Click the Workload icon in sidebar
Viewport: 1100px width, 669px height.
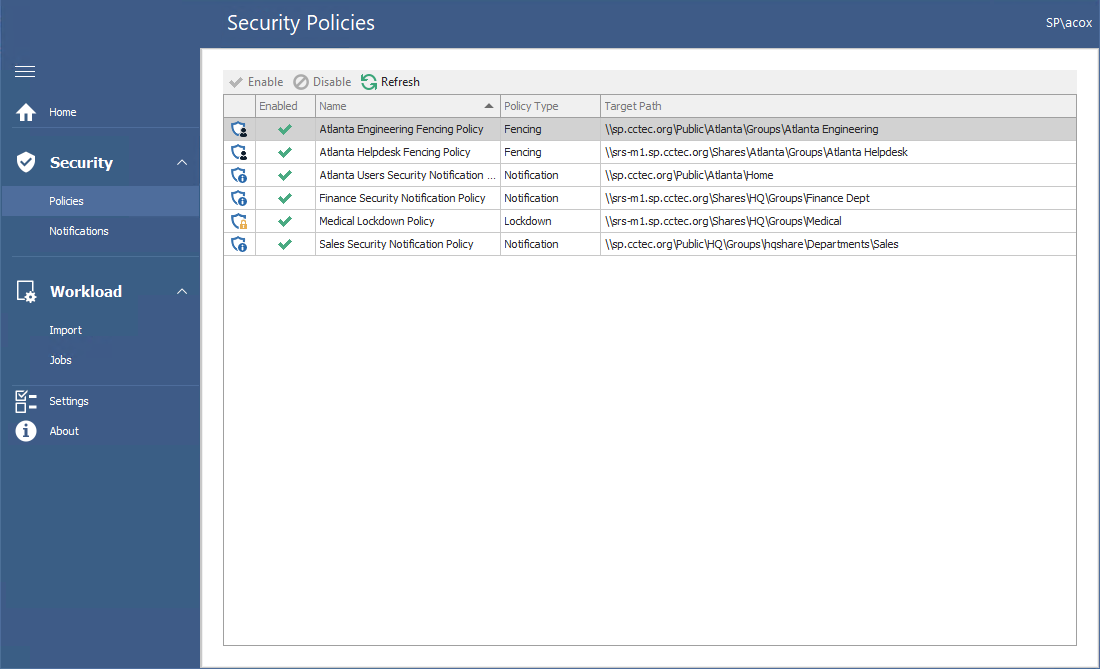25,291
